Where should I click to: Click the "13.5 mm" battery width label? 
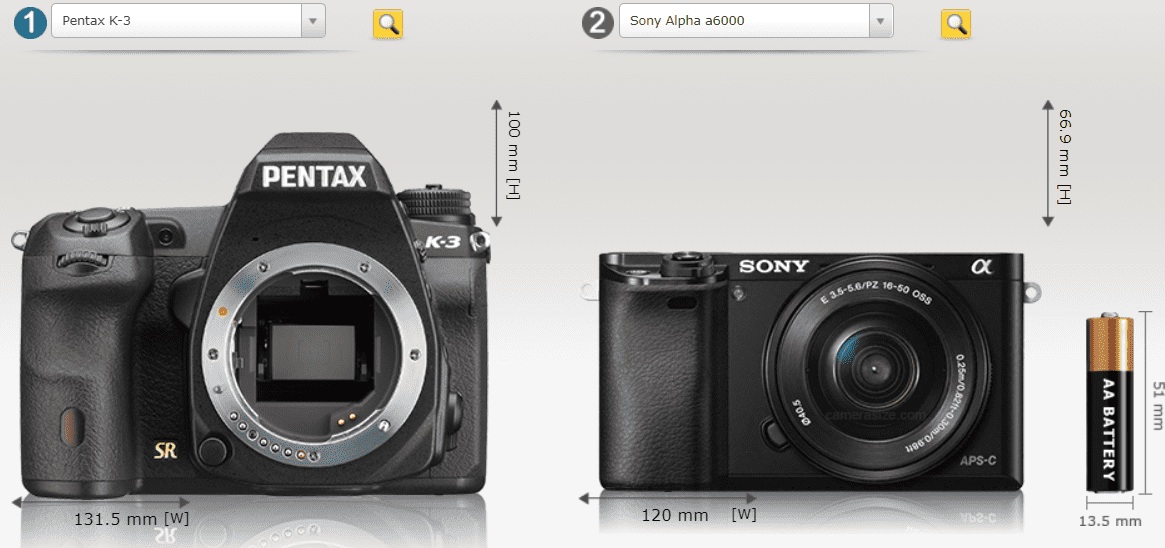coord(1110,521)
